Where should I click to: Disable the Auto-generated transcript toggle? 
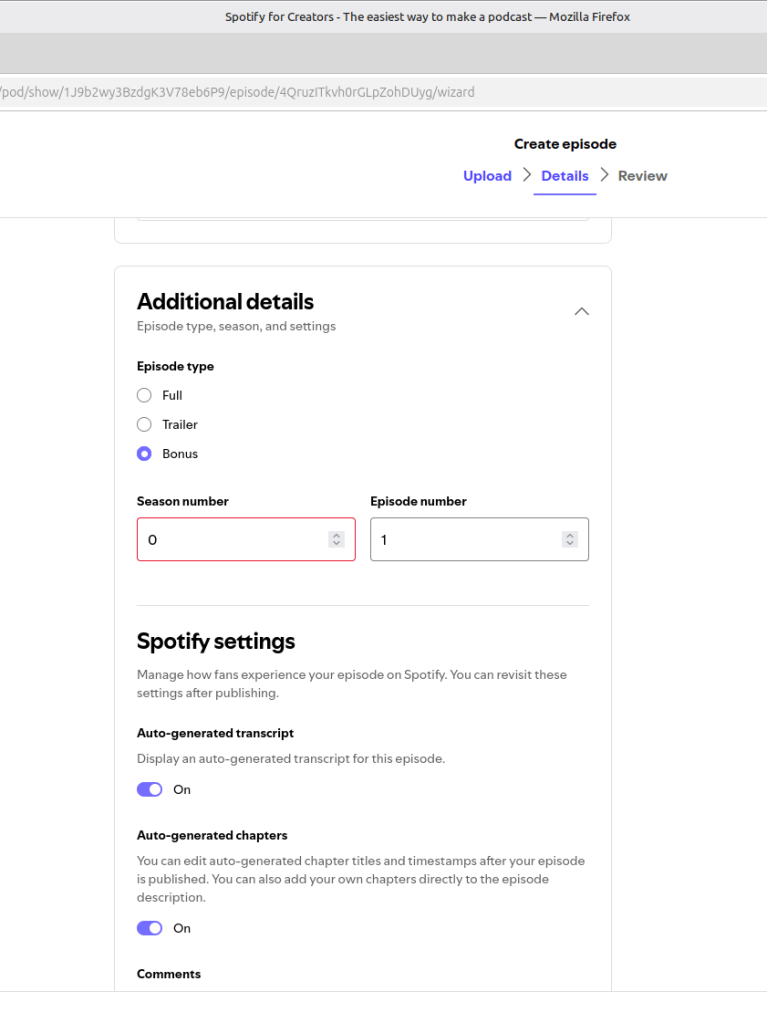pos(150,790)
